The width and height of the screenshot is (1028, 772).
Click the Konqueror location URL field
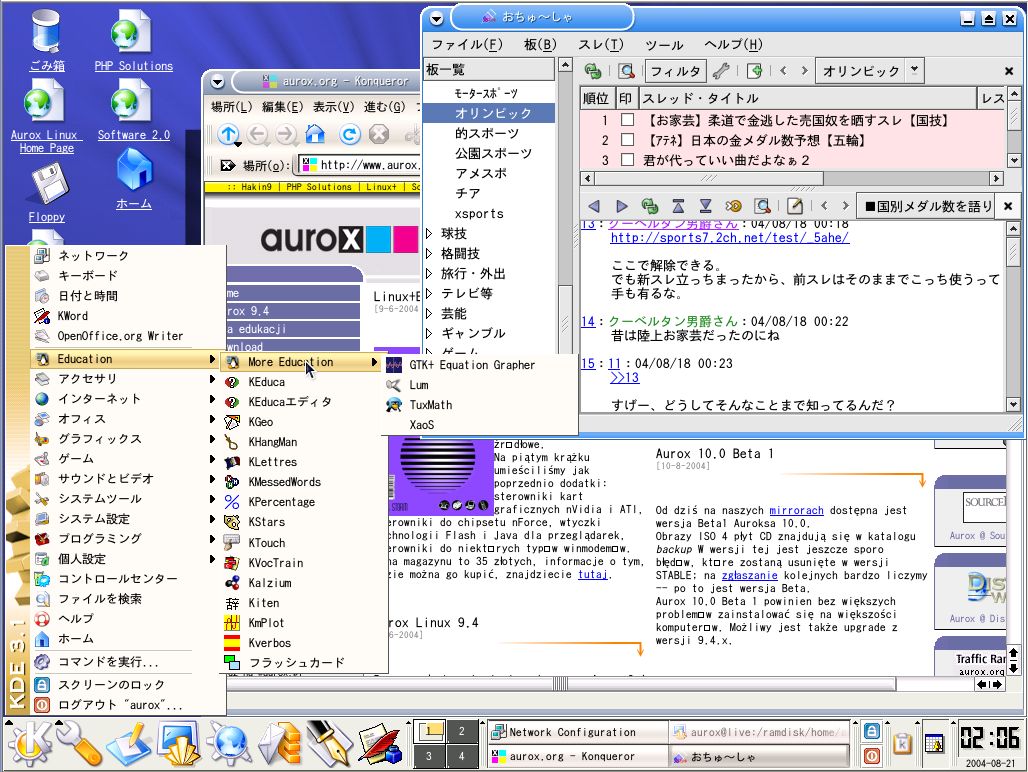click(359, 165)
